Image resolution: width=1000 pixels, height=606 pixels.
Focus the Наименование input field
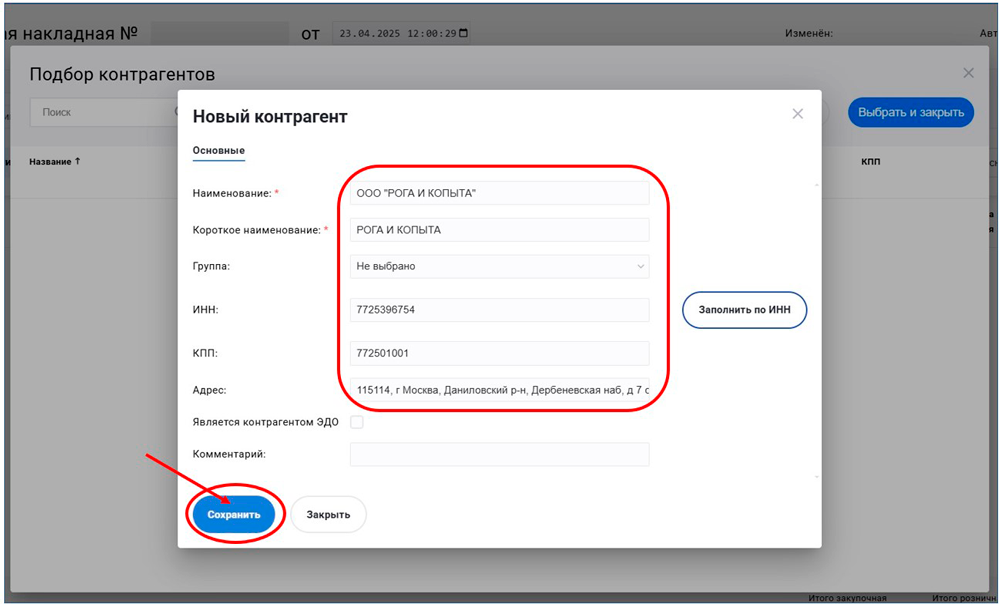pyautogui.click(x=499, y=193)
